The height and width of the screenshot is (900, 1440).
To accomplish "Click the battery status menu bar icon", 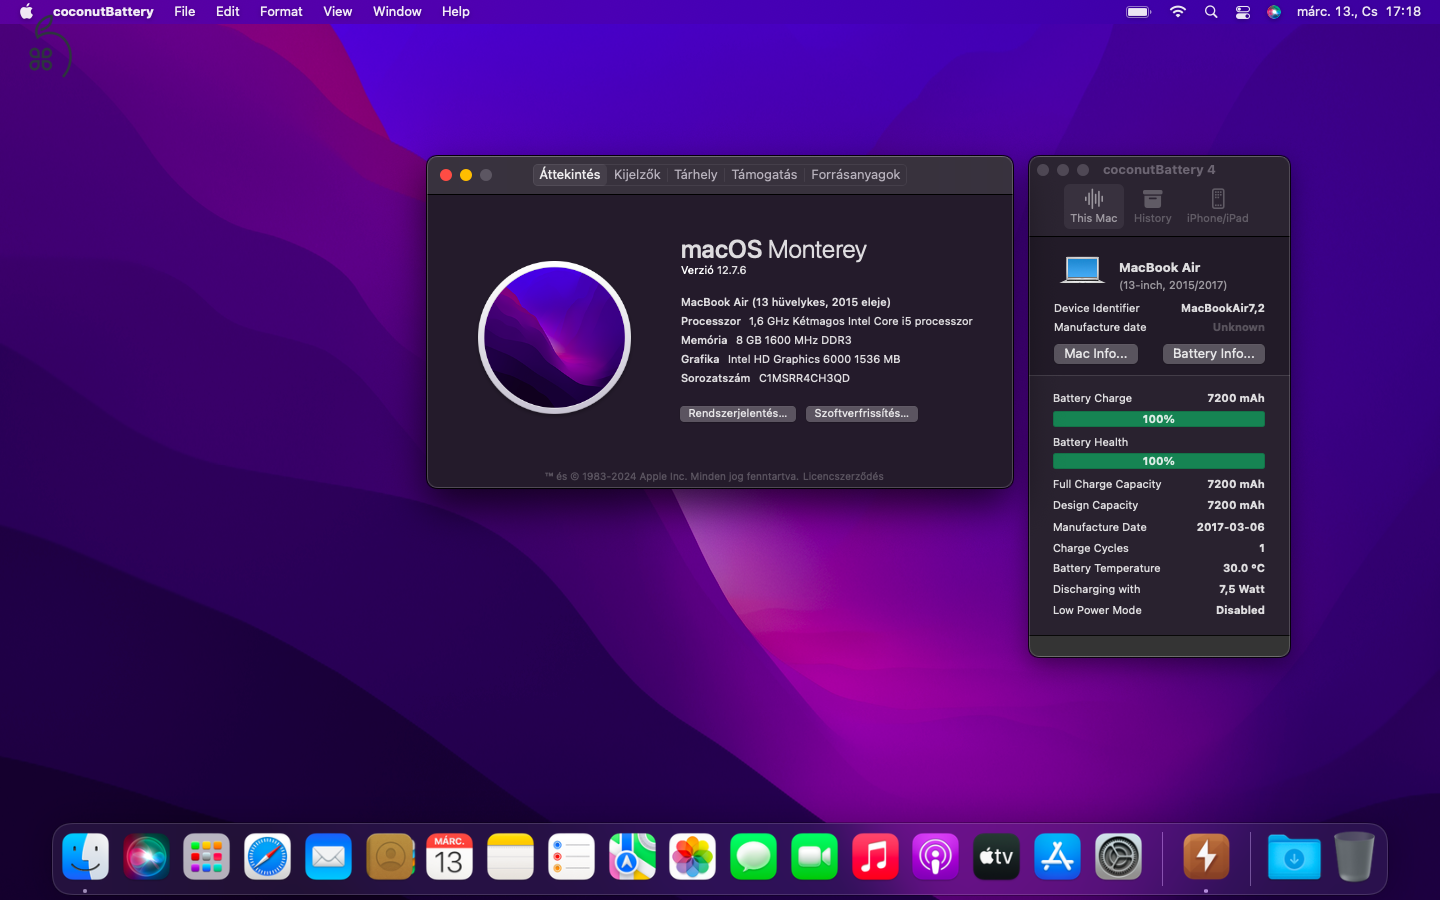I will tap(1139, 12).
